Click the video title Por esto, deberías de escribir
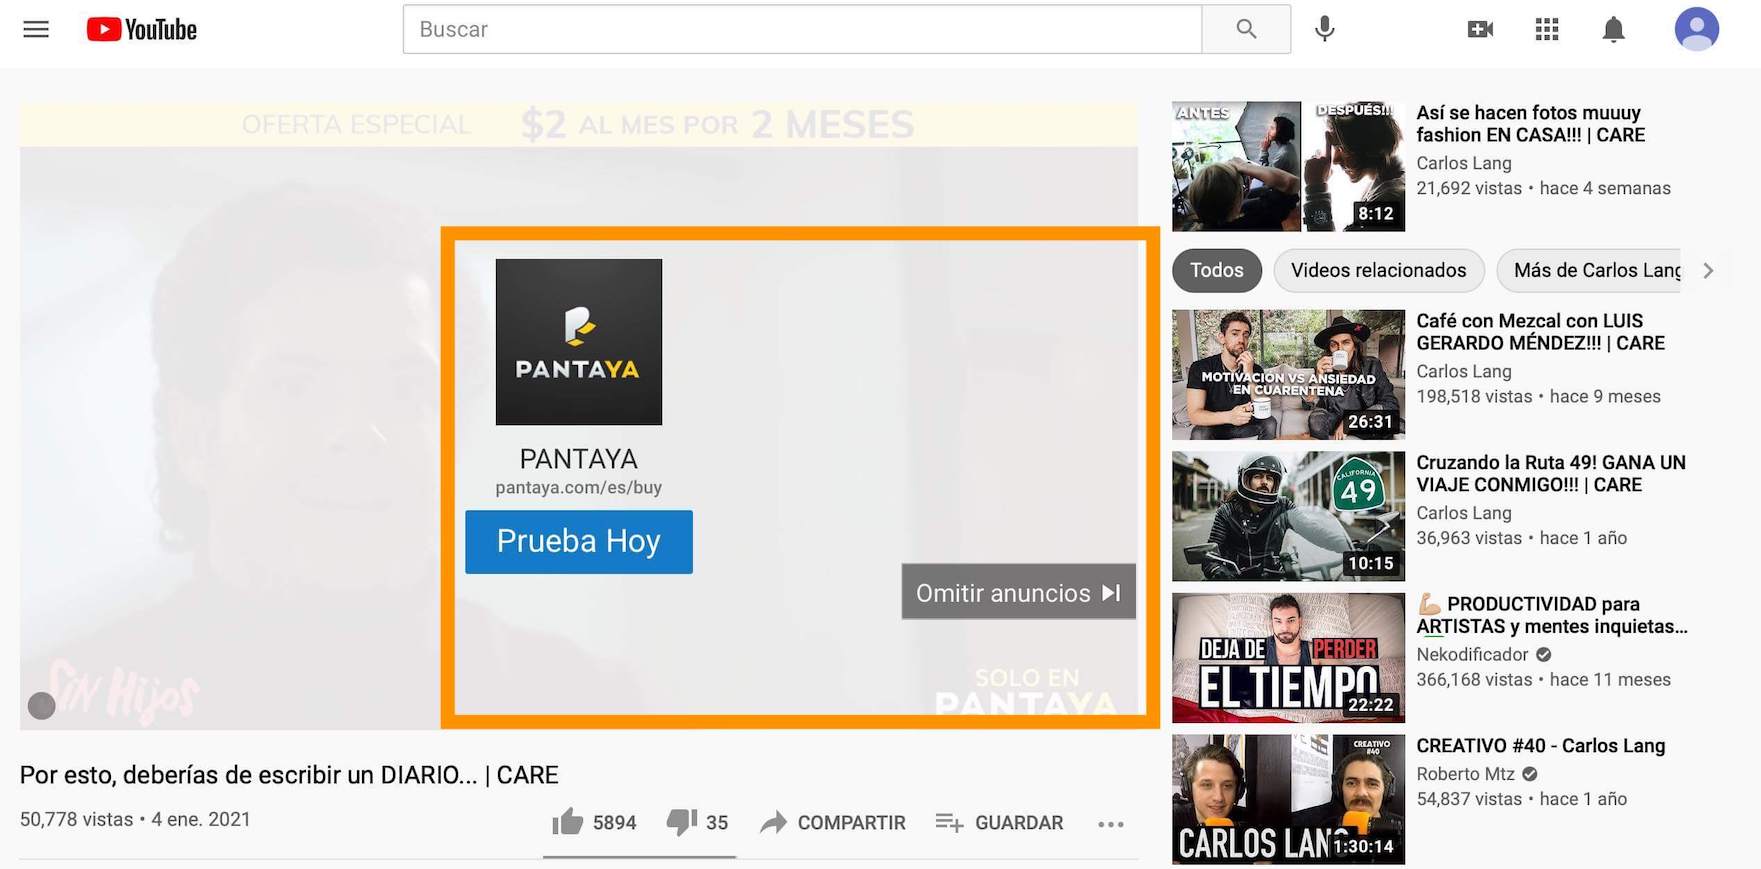Screen dimensions: 1761x869 [289, 775]
